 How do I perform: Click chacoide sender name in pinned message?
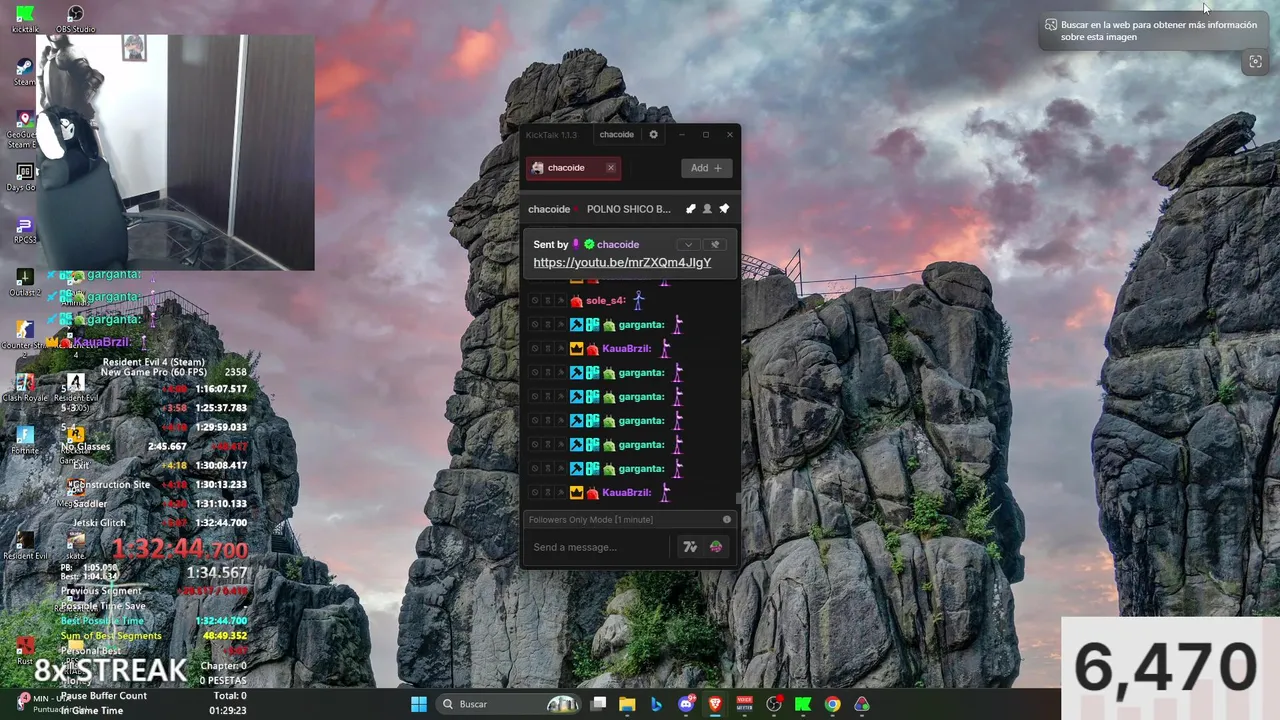(618, 245)
